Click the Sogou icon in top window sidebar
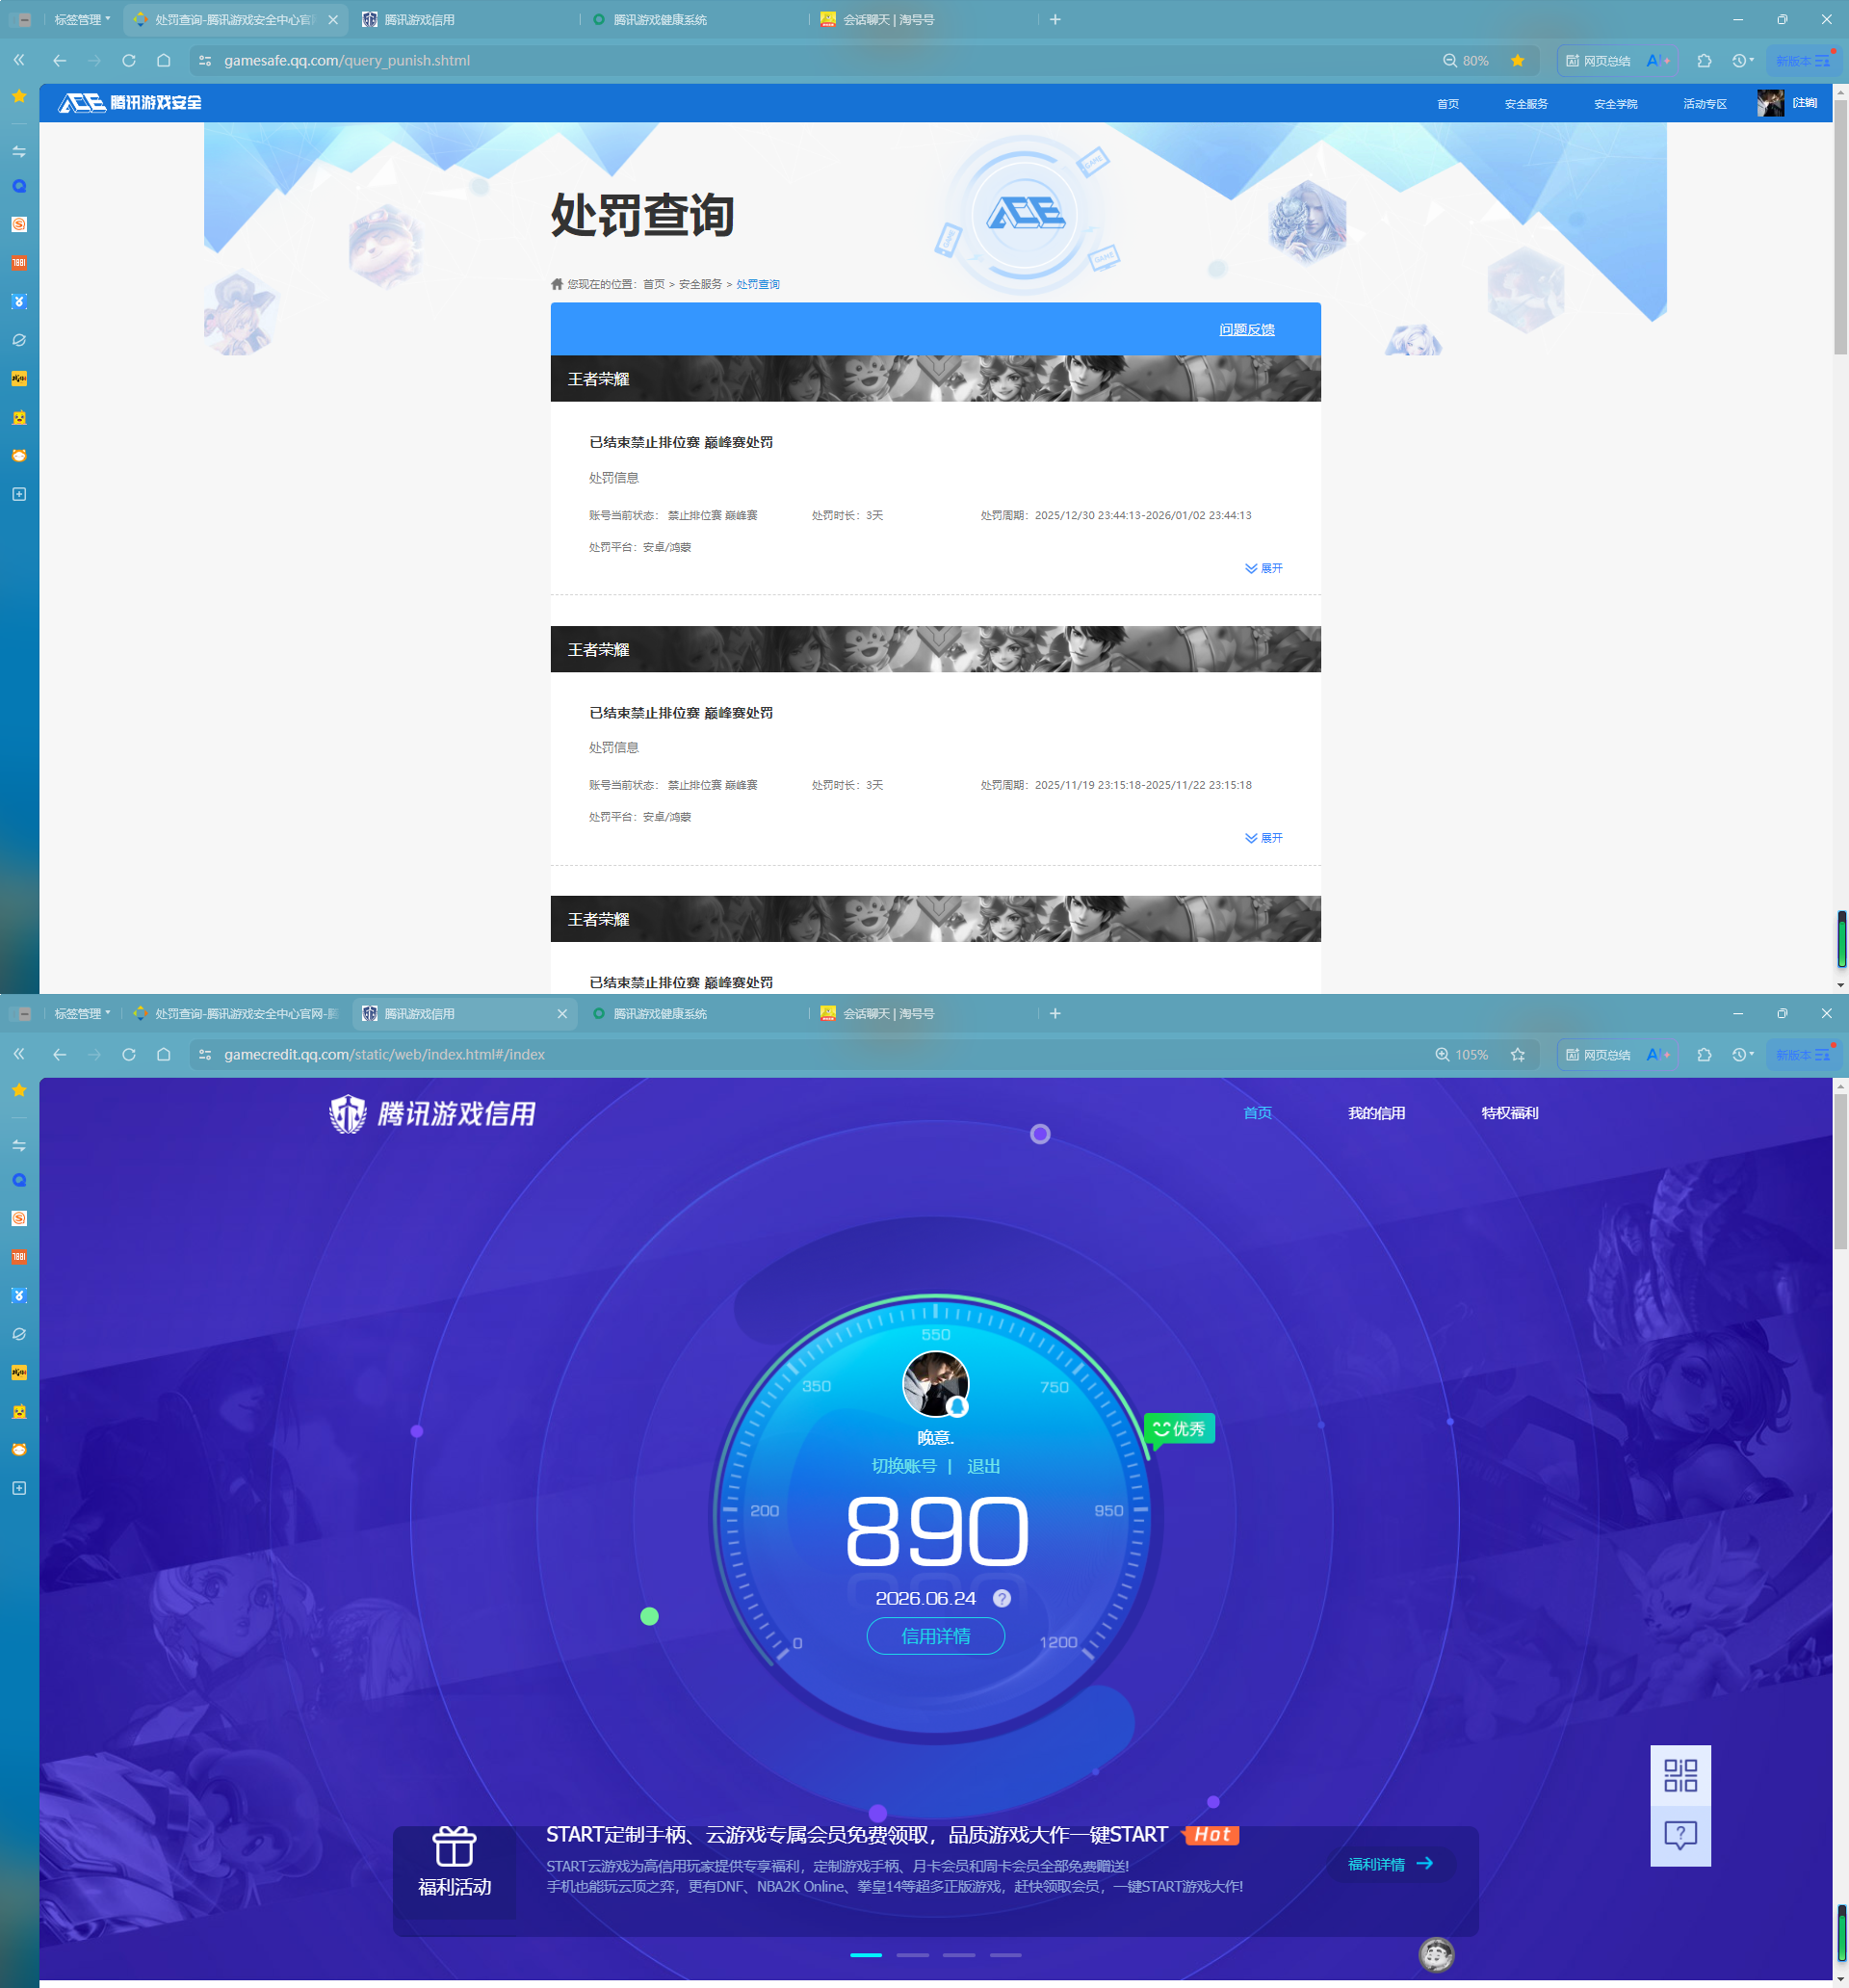 (x=19, y=224)
